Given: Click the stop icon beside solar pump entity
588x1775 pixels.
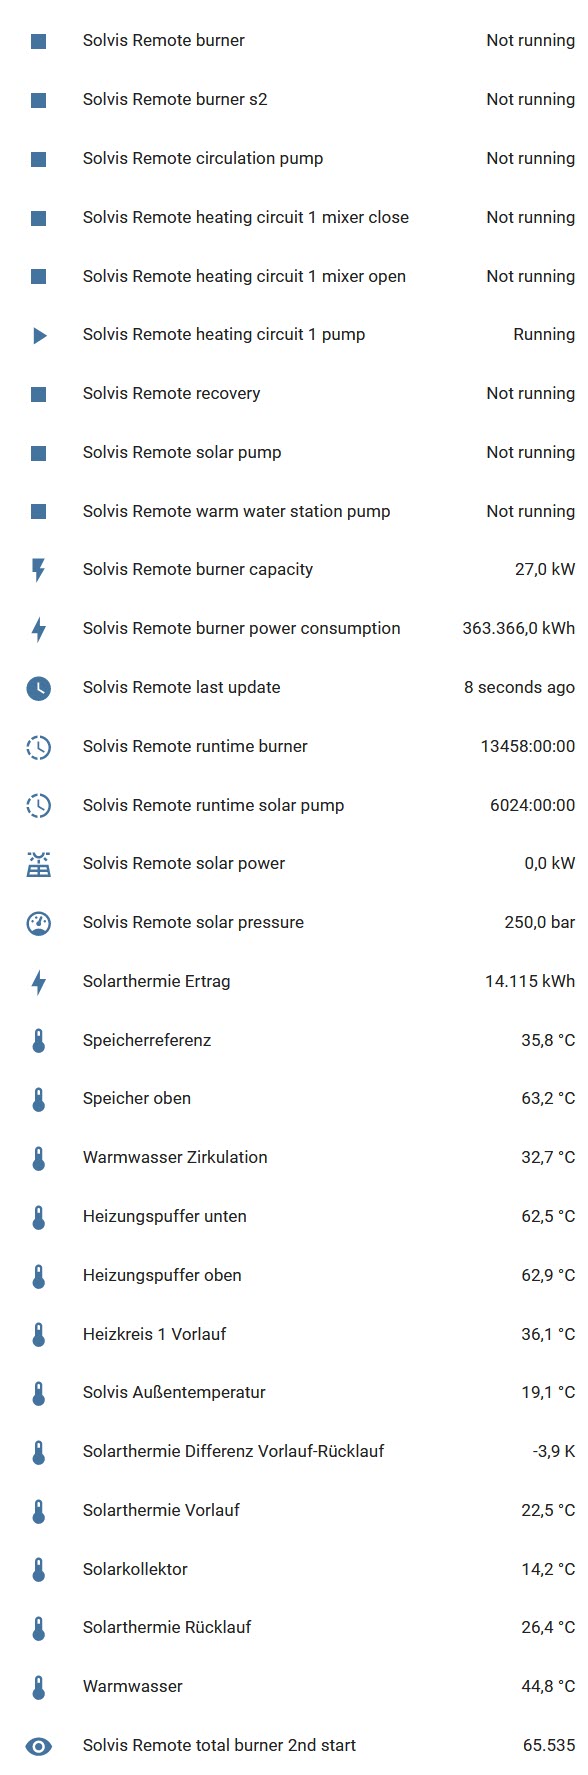Looking at the screenshot, I should (38, 452).
